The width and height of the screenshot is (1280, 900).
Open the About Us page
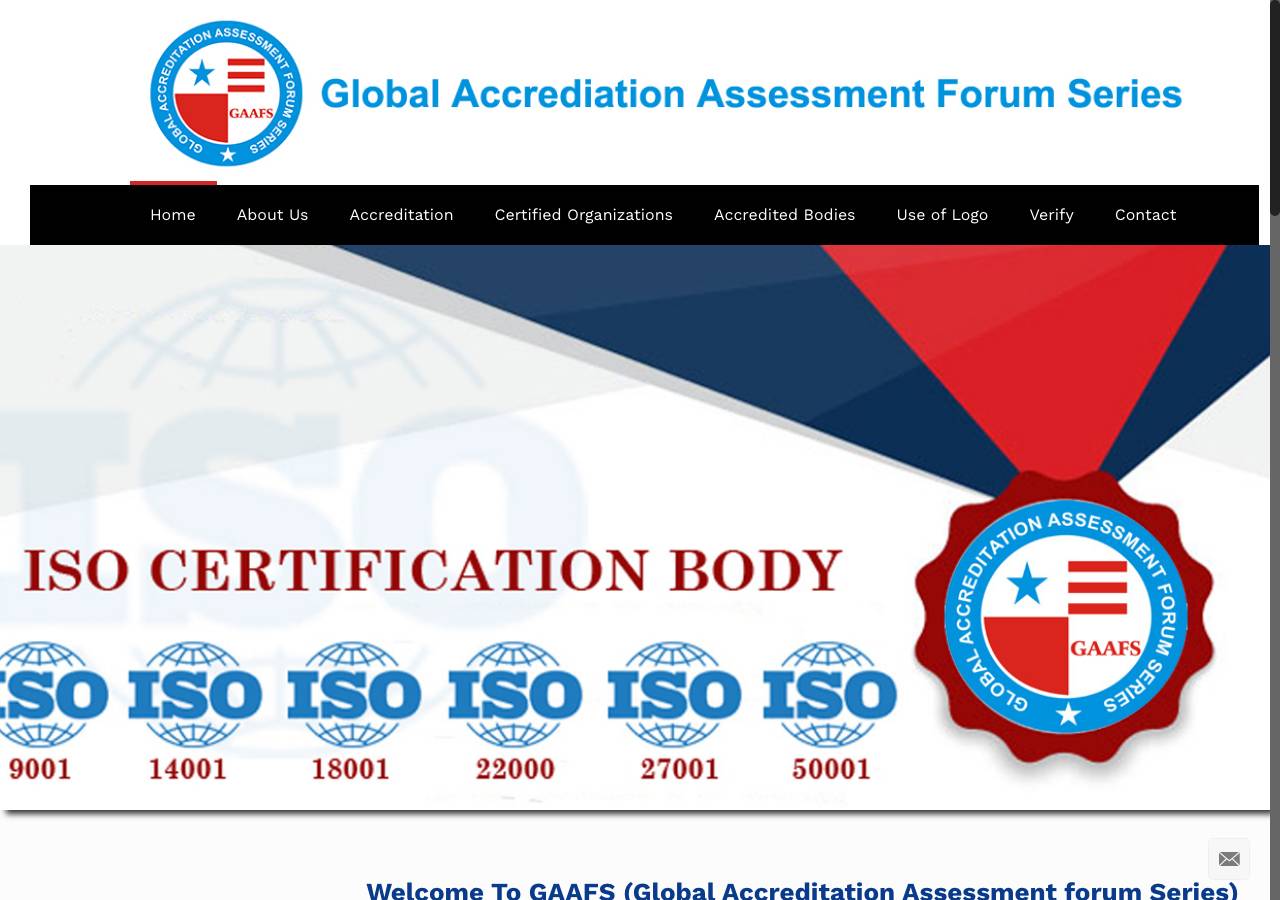(x=272, y=215)
